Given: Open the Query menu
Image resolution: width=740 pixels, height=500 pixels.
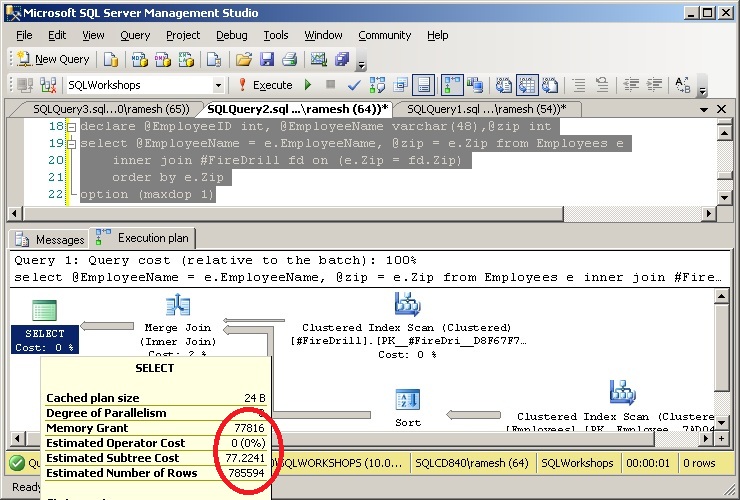Looking at the screenshot, I should coord(135,35).
